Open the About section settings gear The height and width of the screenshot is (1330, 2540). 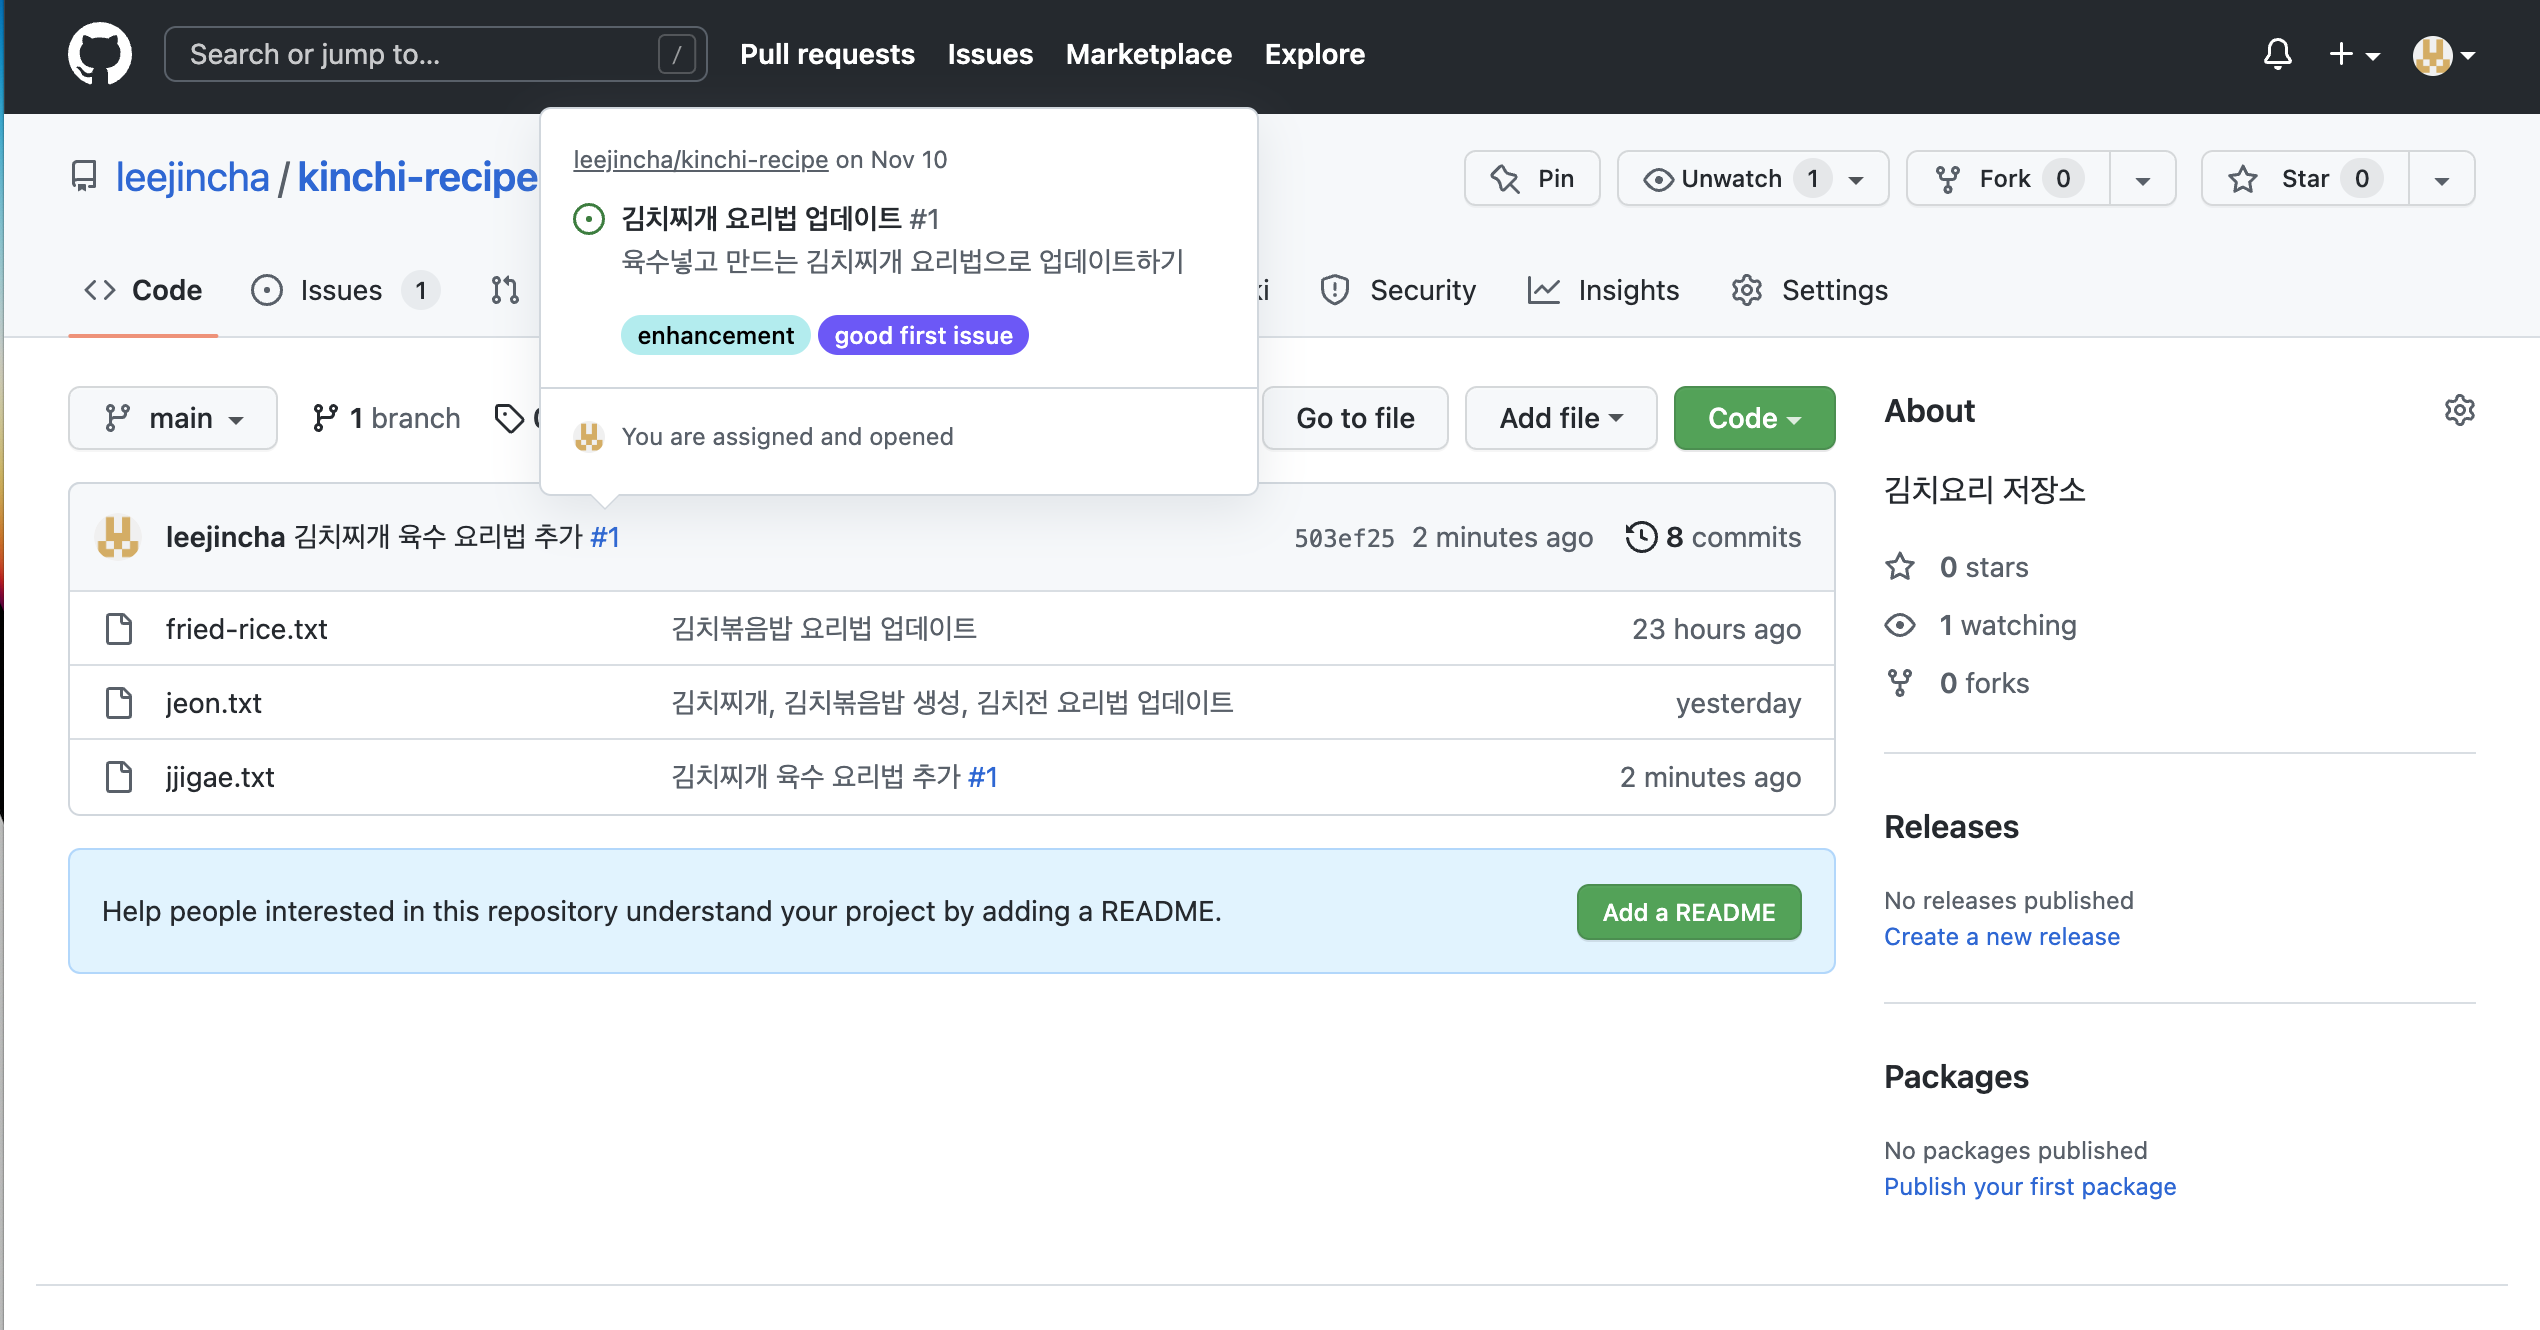[2459, 410]
